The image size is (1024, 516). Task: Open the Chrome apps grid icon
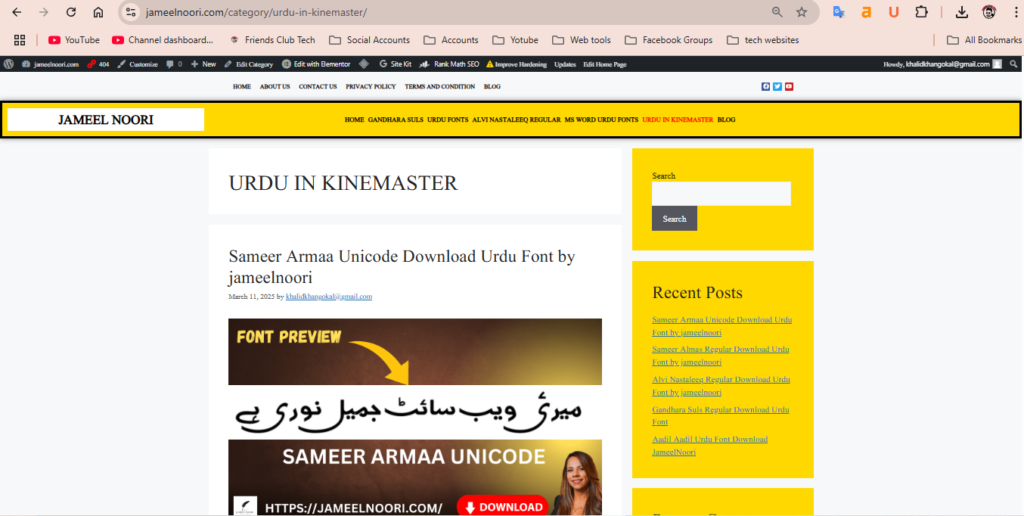click(x=19, y=40)
